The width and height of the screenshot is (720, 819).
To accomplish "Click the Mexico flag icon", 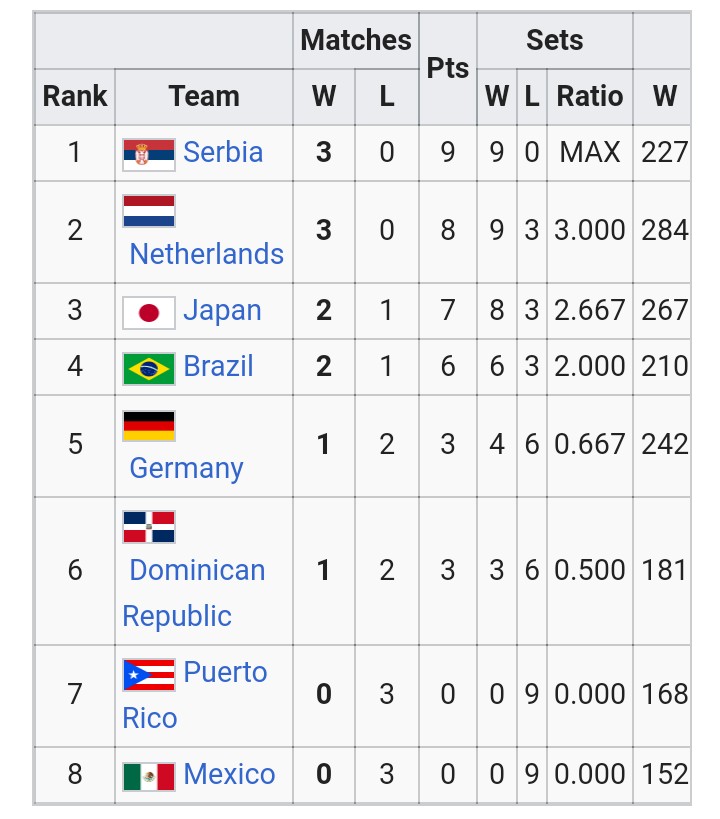I will click(149, 776).
